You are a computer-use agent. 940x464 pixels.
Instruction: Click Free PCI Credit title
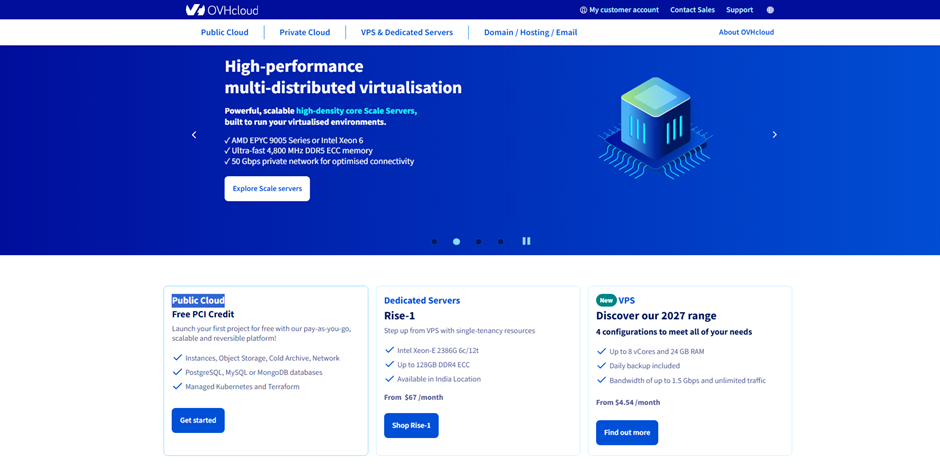(x=203, y=314)
